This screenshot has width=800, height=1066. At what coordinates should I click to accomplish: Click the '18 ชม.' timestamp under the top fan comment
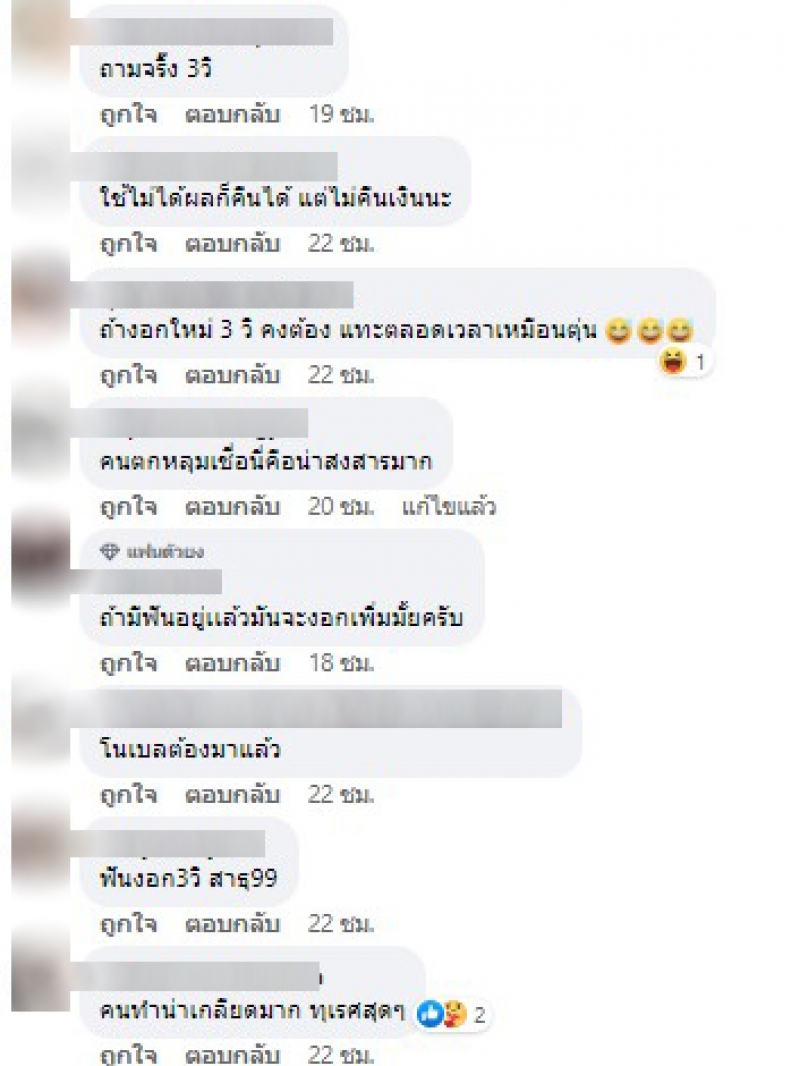[x=341, y=663]
